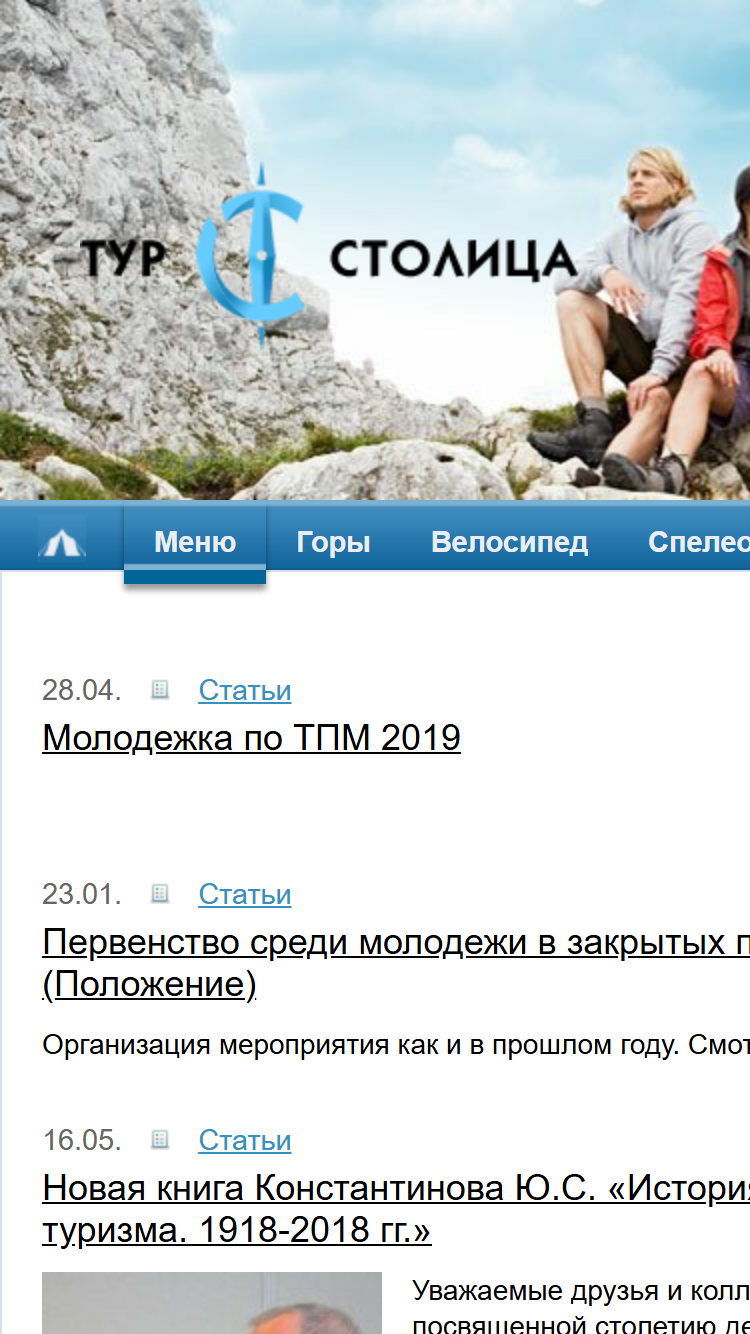Open the Меню navigation tab
The width and height of the screenshot is (750, 1334).
[x=195, y=542]
